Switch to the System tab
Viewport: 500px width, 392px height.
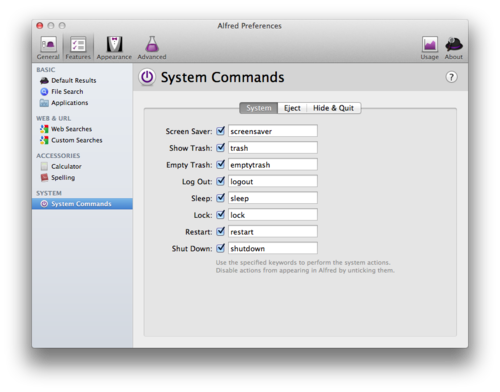tap(259, 108)
